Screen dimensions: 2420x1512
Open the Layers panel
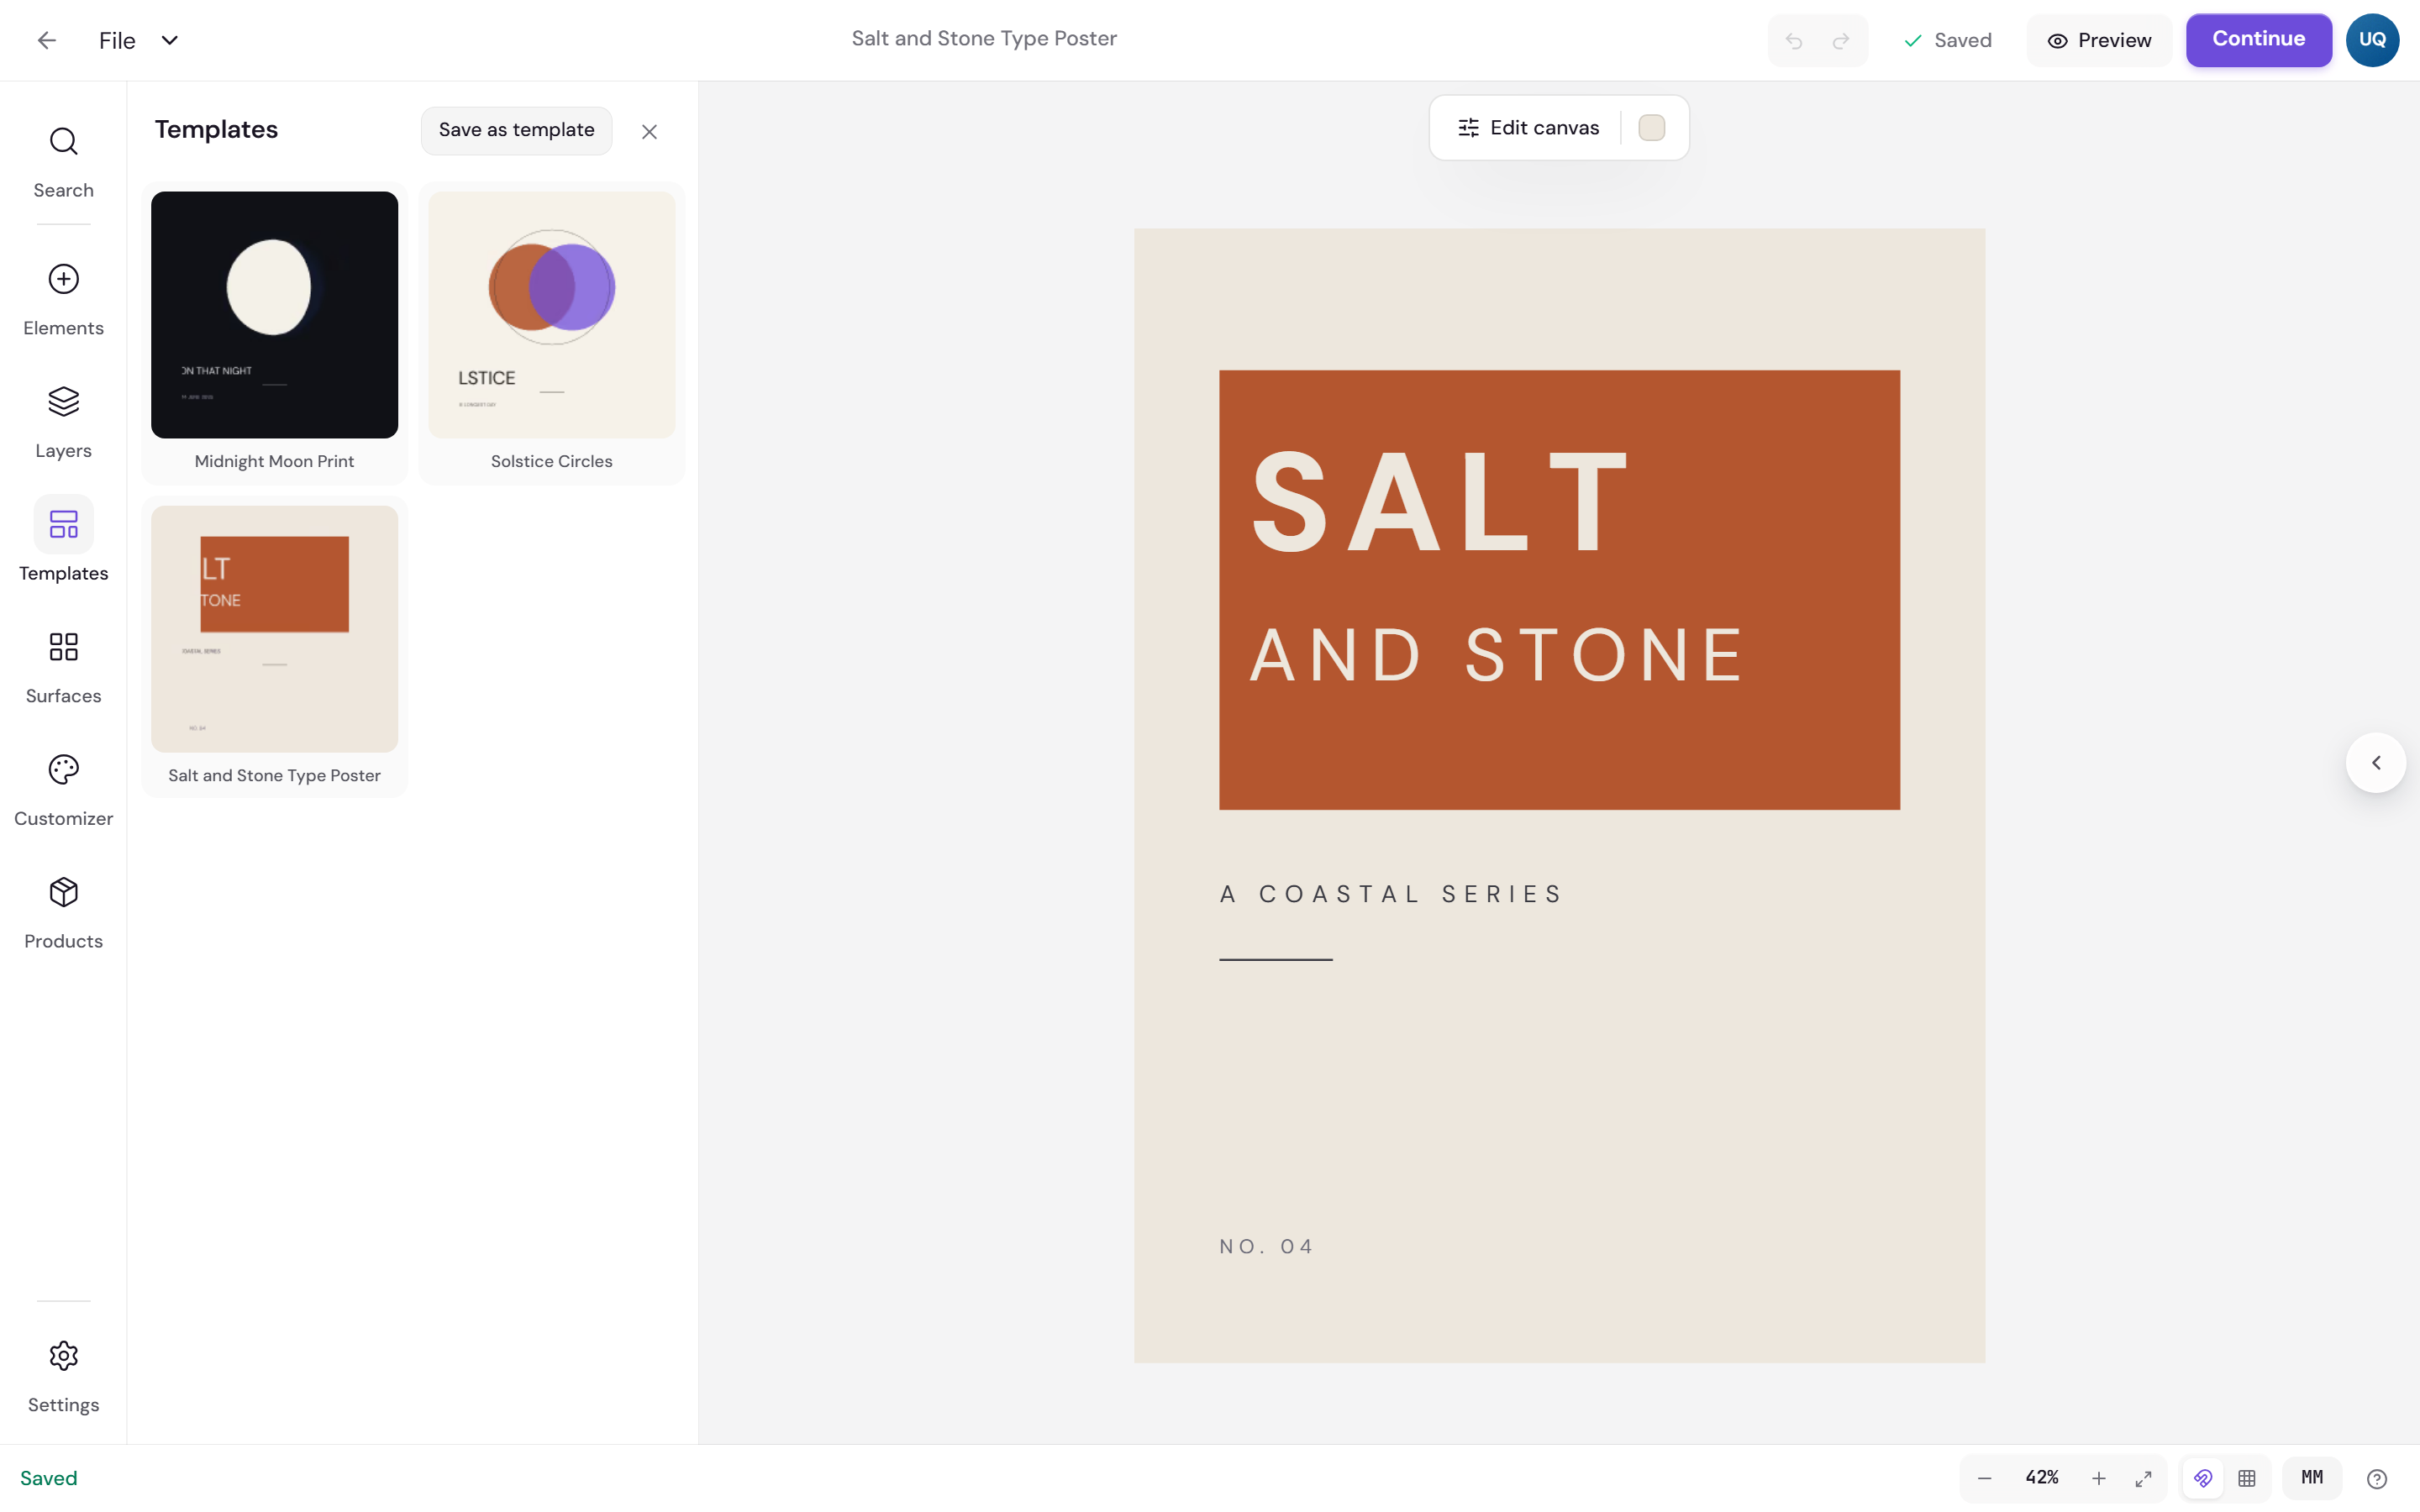[63, 422]
